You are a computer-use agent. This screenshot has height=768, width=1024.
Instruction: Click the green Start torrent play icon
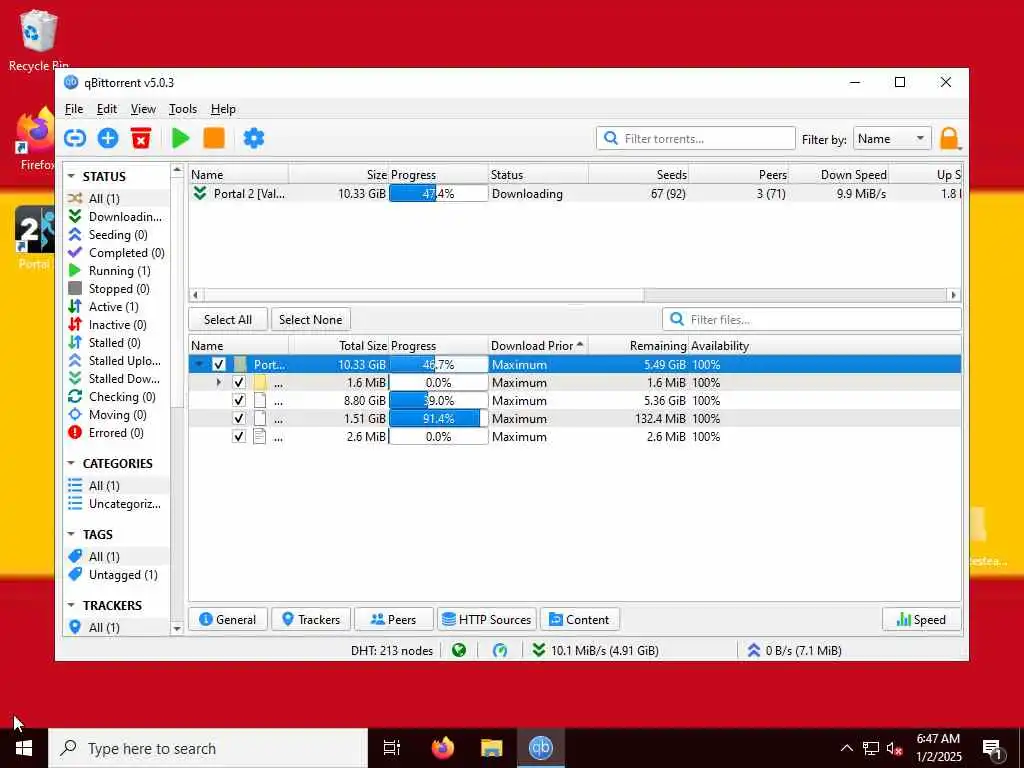click(181, 138)
